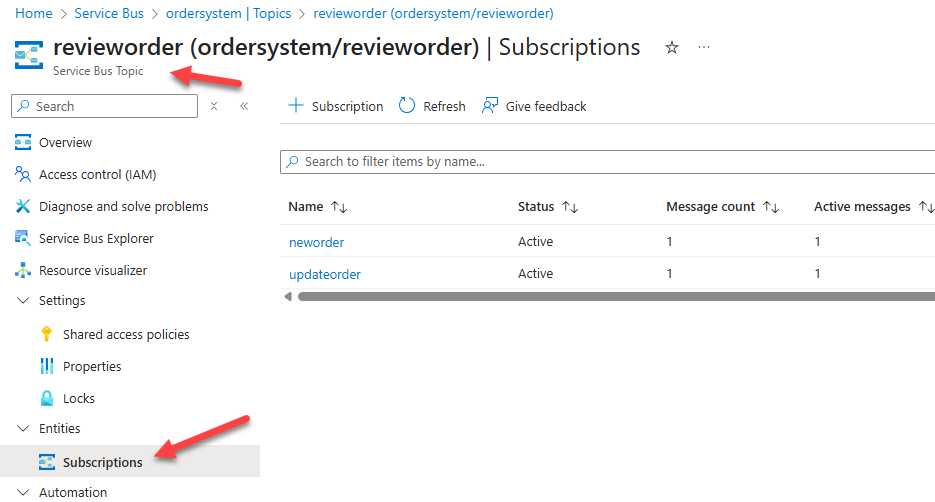Focus the sidebar Search box
Viewport: 935px width, 502px height.
(104, 106)
